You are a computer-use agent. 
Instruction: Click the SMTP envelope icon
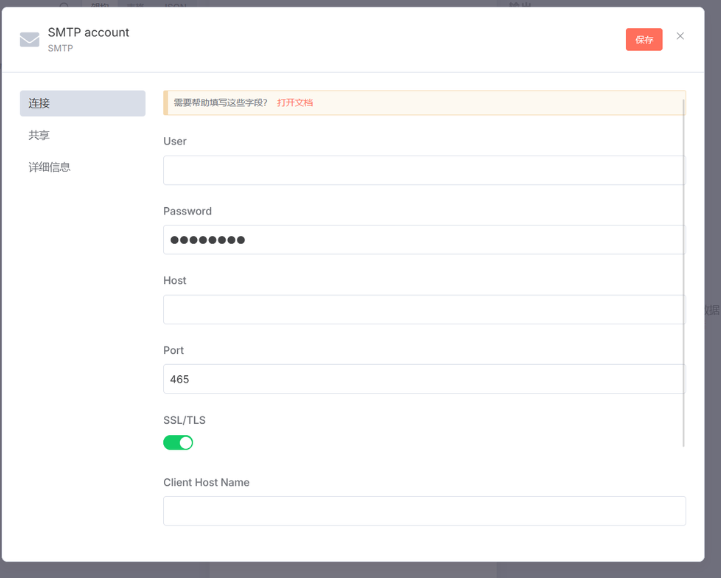coord(29,40)
